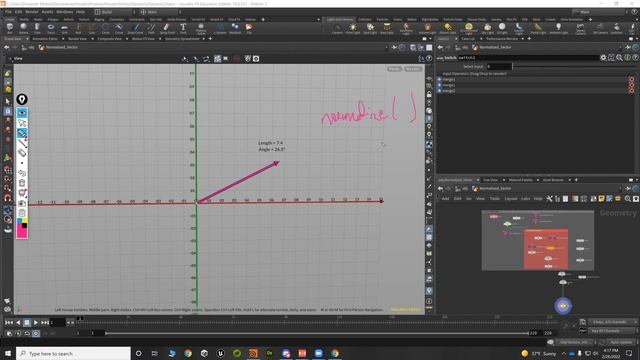Open the Render menu
The height and width of the screenshot is (360, 640).
(x=32, y=12)
